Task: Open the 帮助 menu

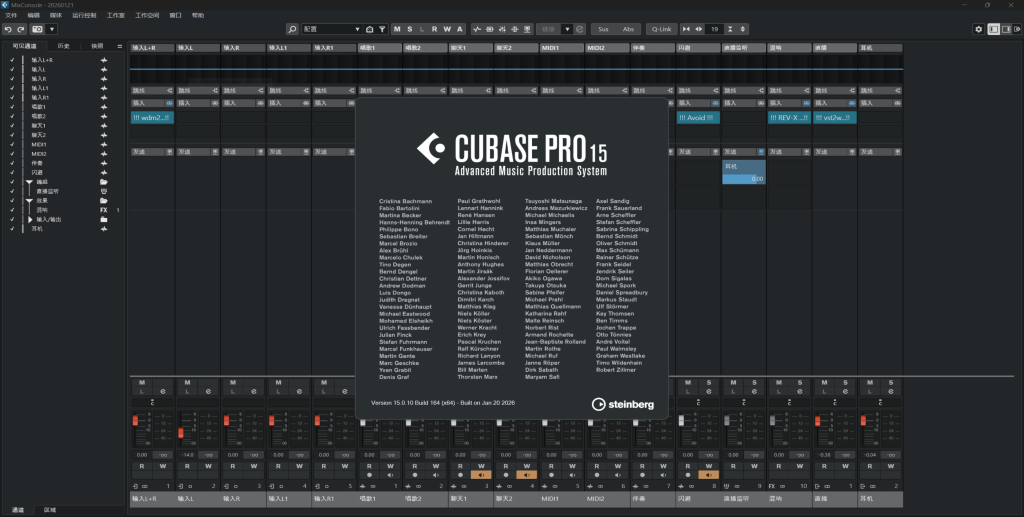Action: point(198,15)
